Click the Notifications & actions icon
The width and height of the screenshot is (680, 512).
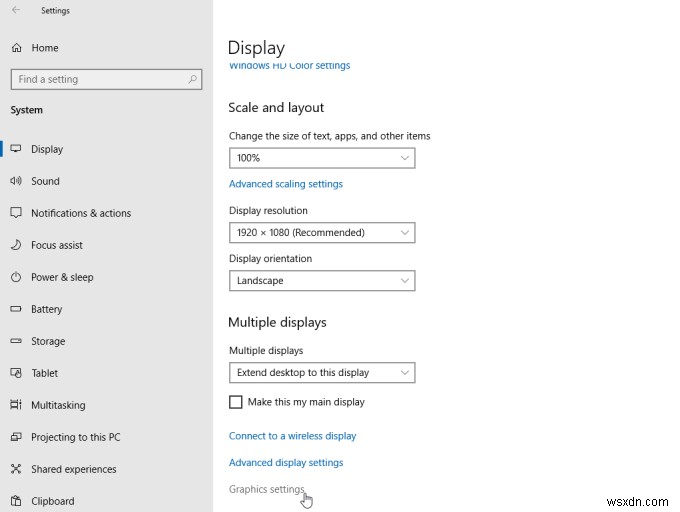16,213
